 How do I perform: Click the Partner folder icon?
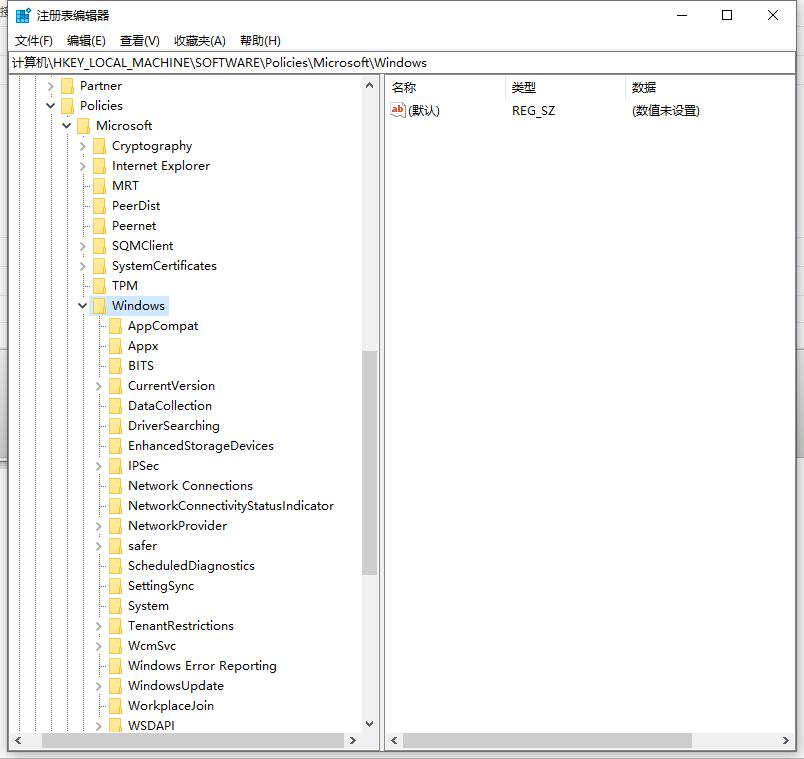pos(68,86)
